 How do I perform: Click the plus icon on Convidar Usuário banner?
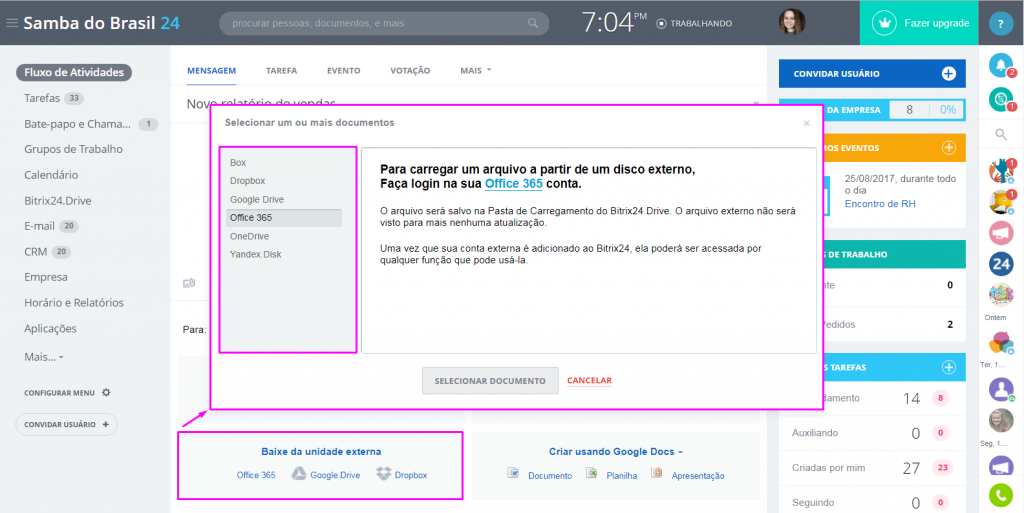point(948,74)
